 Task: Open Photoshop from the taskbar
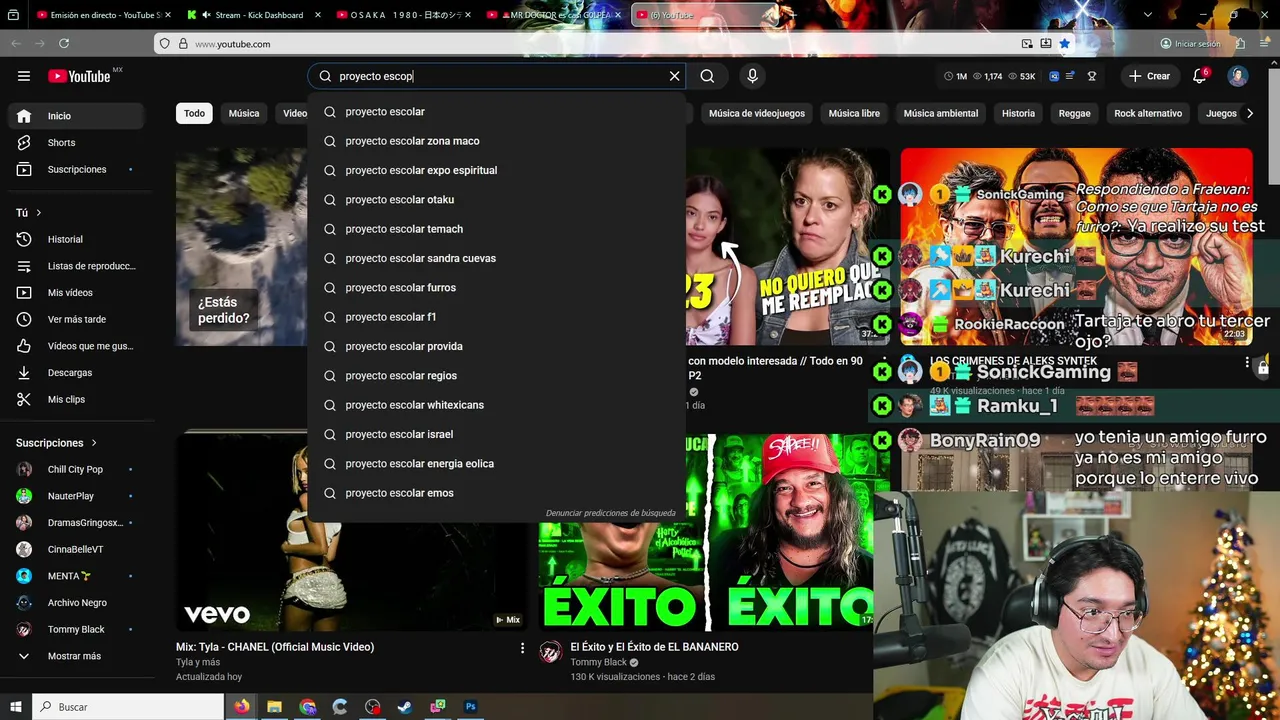point(470,707)
